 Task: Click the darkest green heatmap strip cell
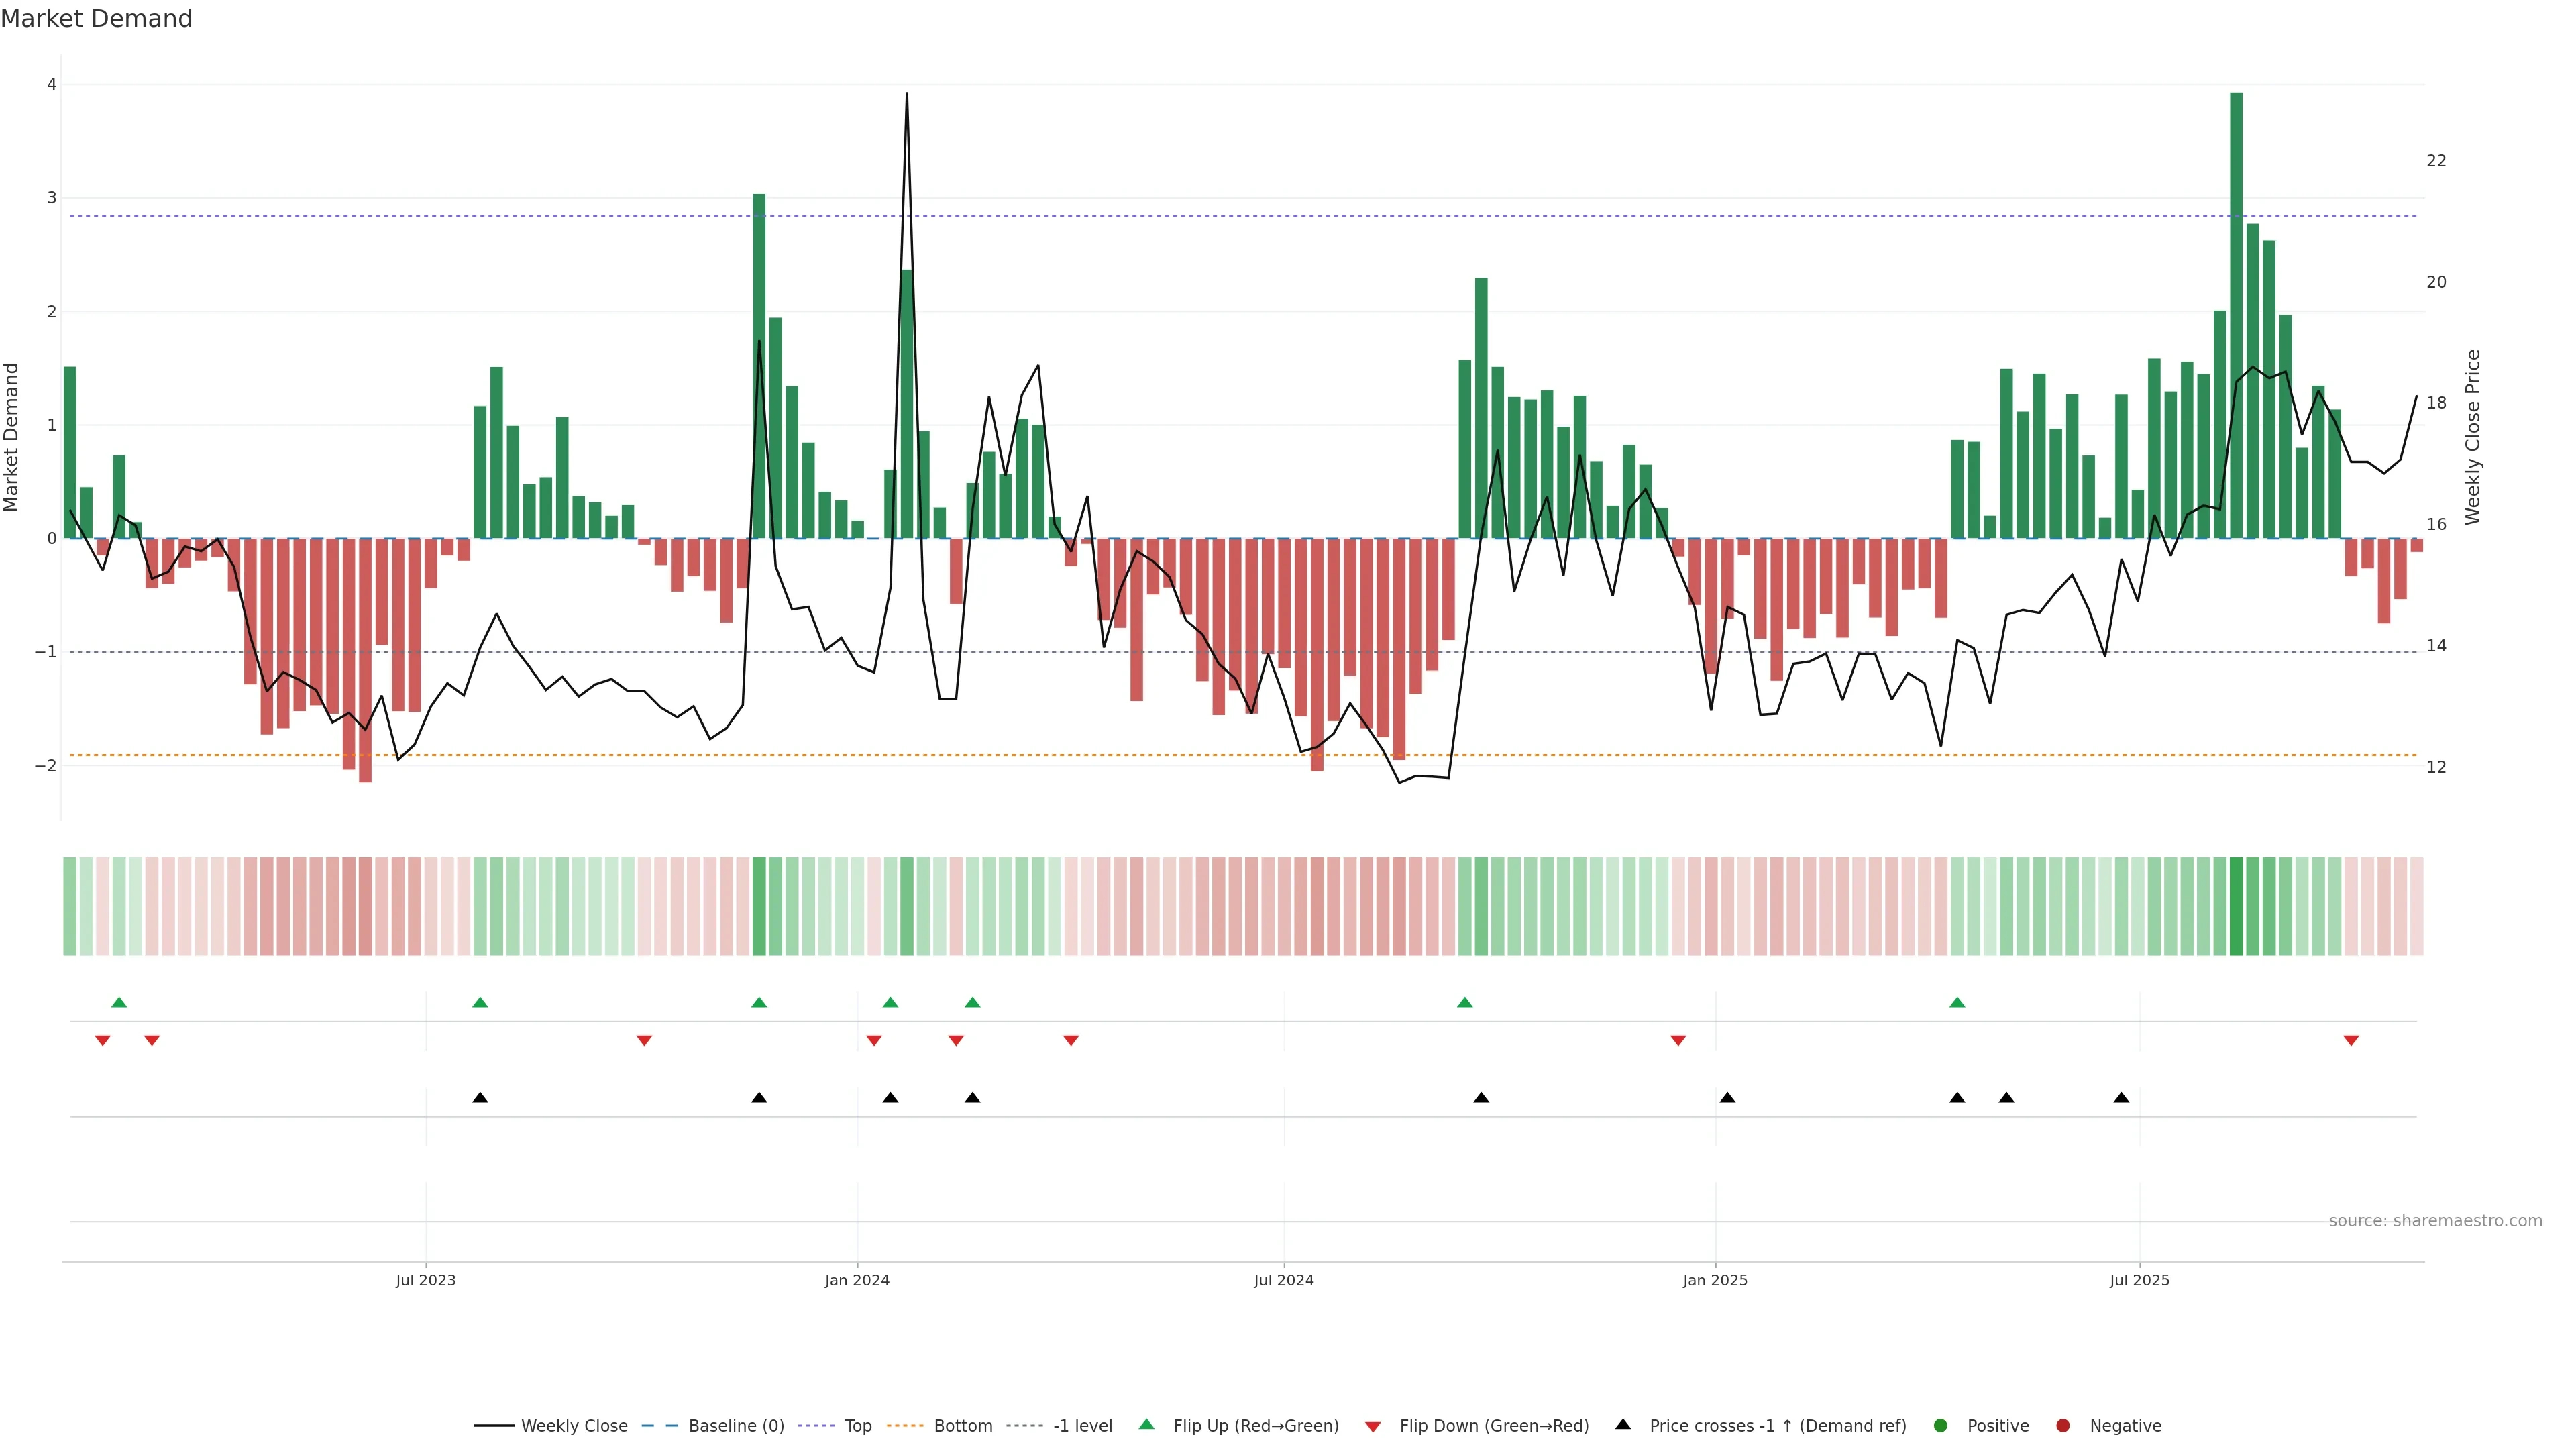click(2236, 906)
